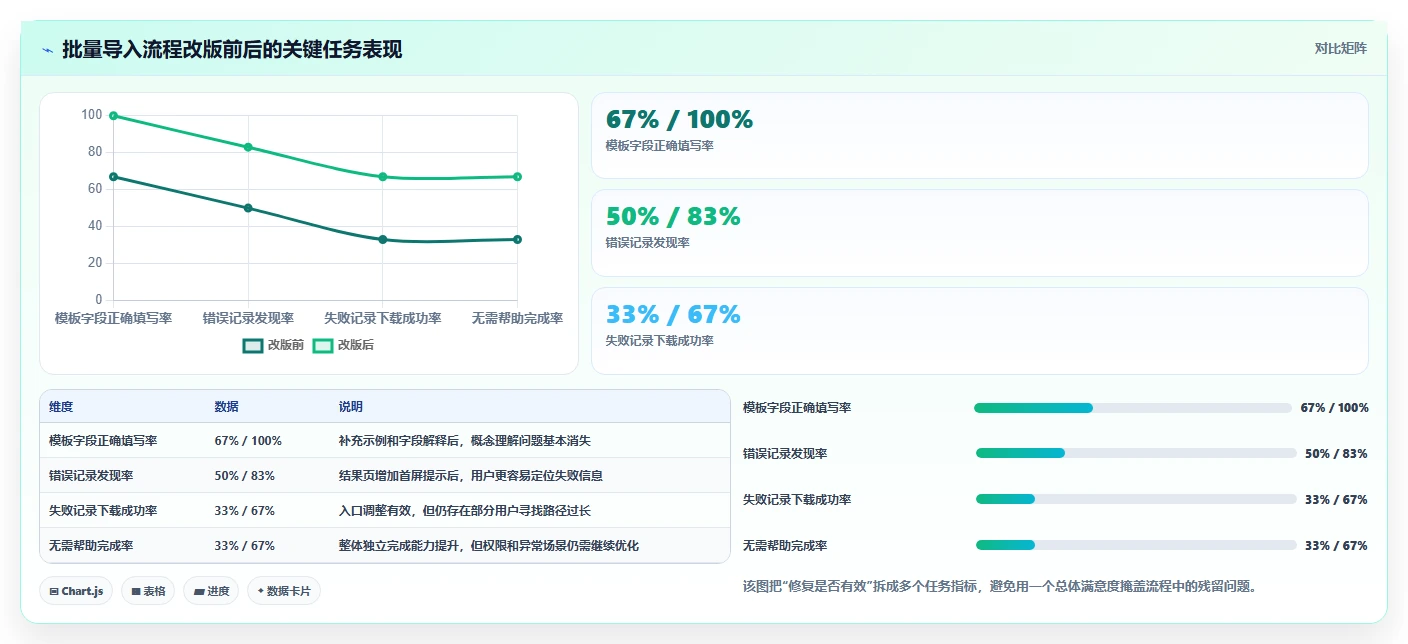Click the 对比矩阵 label in header

(x=1340, y=48)
